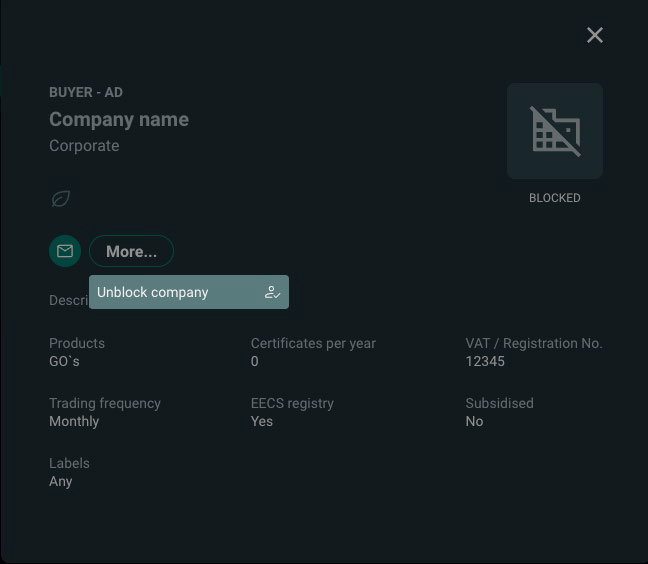Click the user-check icon in Unblock company
Viewport: 648px width, 564px height.
272,292
